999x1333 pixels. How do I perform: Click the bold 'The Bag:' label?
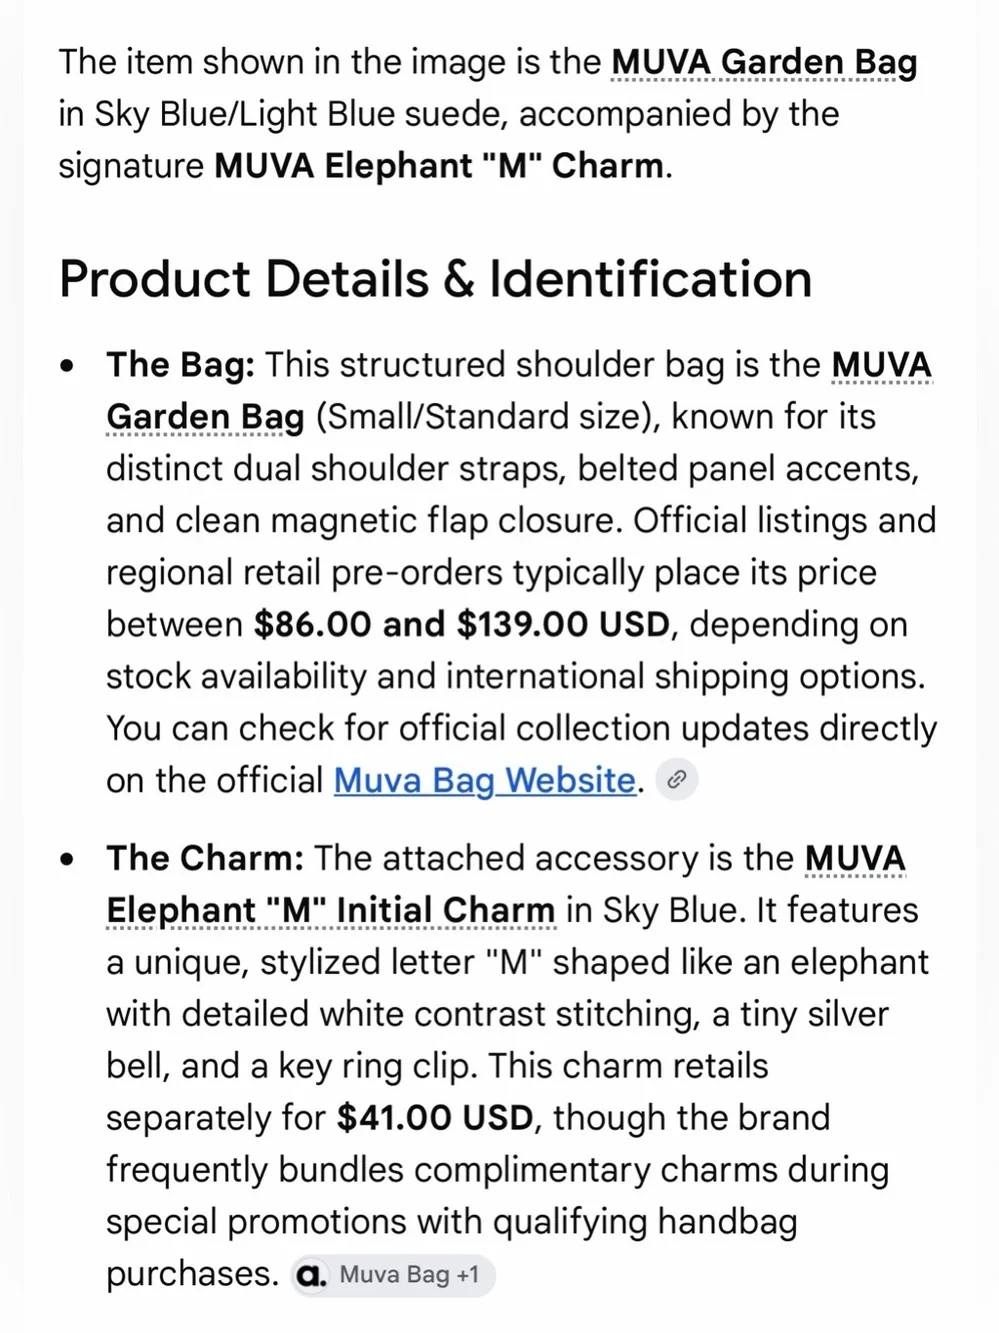[181, 365]
